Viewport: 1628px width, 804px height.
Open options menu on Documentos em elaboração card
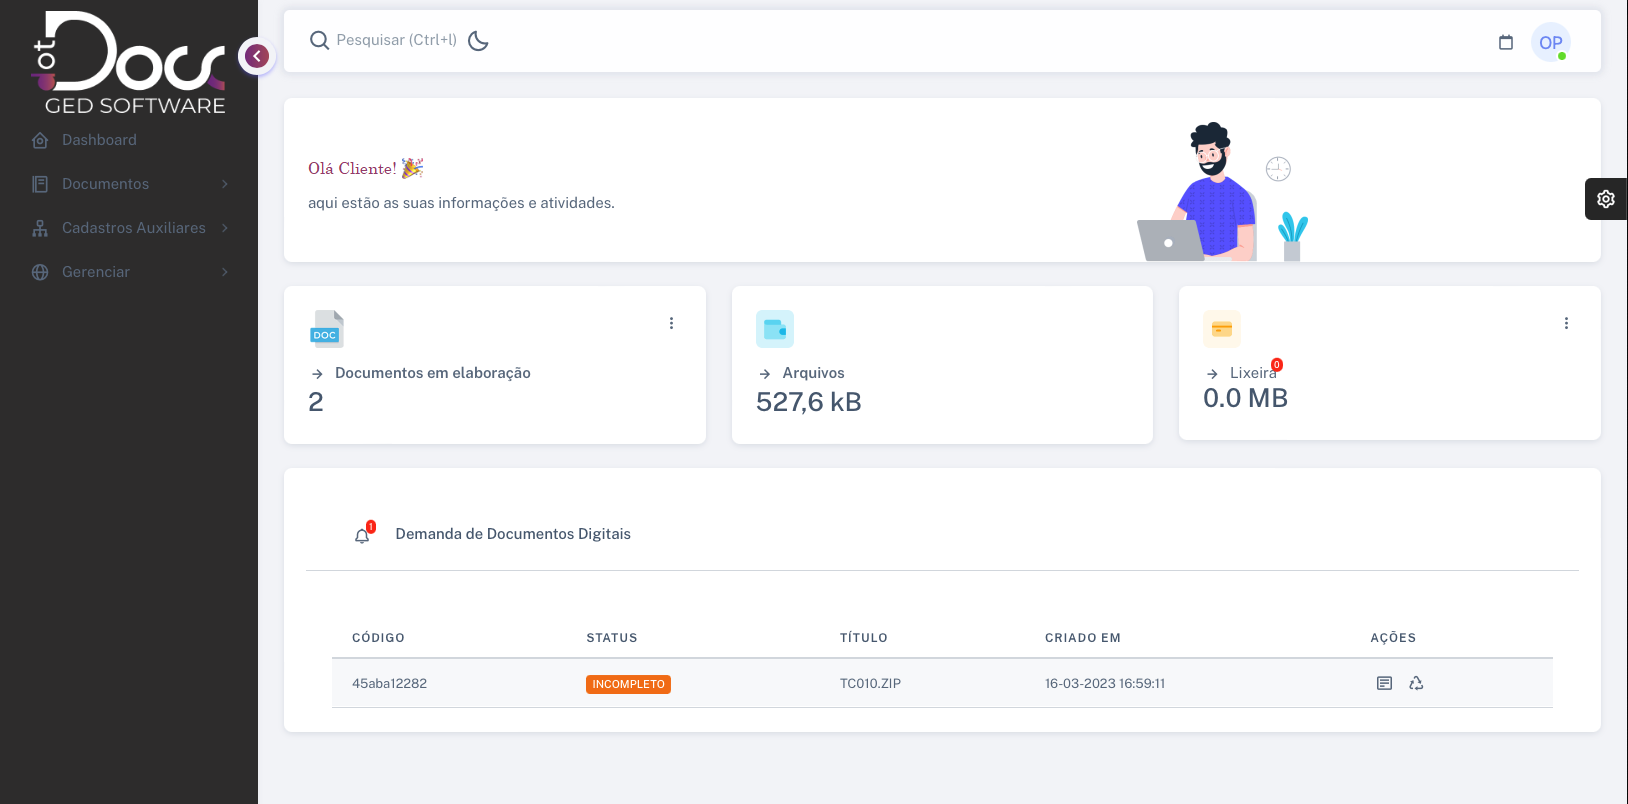[x=671, y=323]
